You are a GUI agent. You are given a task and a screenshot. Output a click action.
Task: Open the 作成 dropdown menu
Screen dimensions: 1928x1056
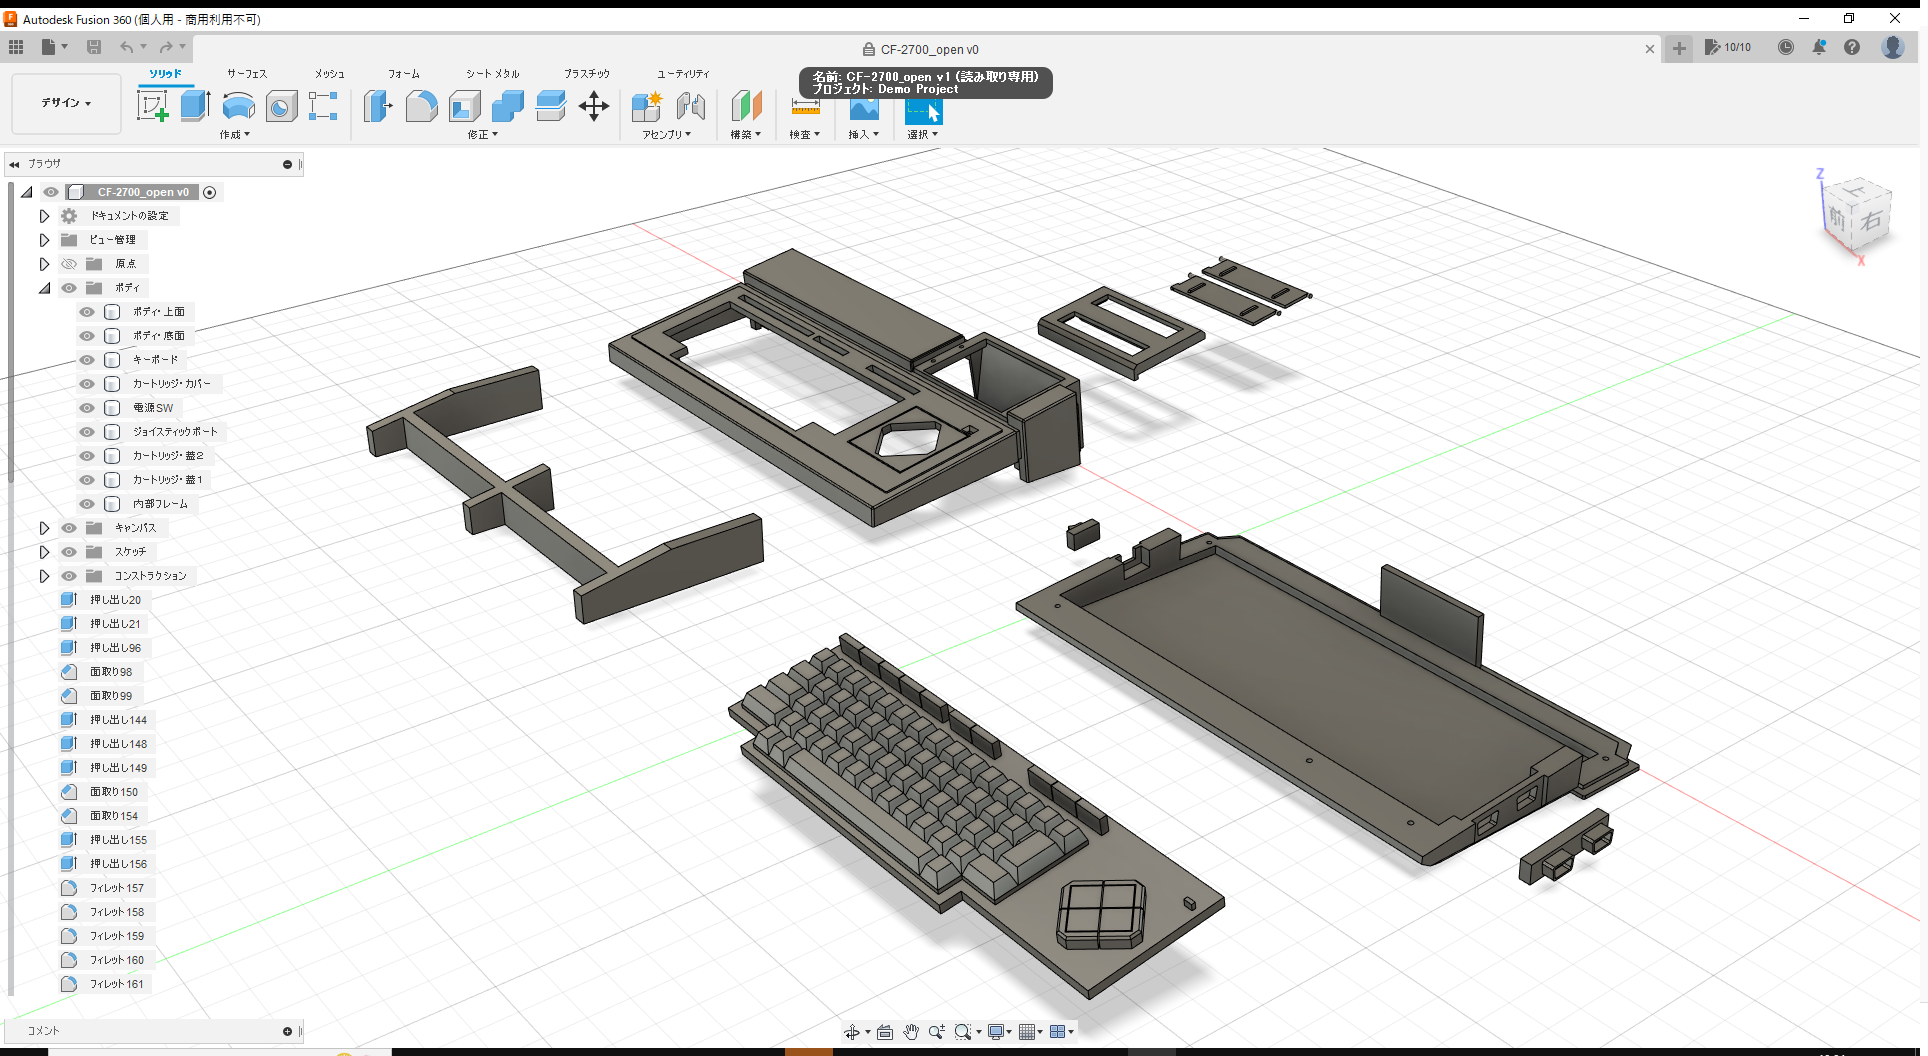(x=234, y=134)
